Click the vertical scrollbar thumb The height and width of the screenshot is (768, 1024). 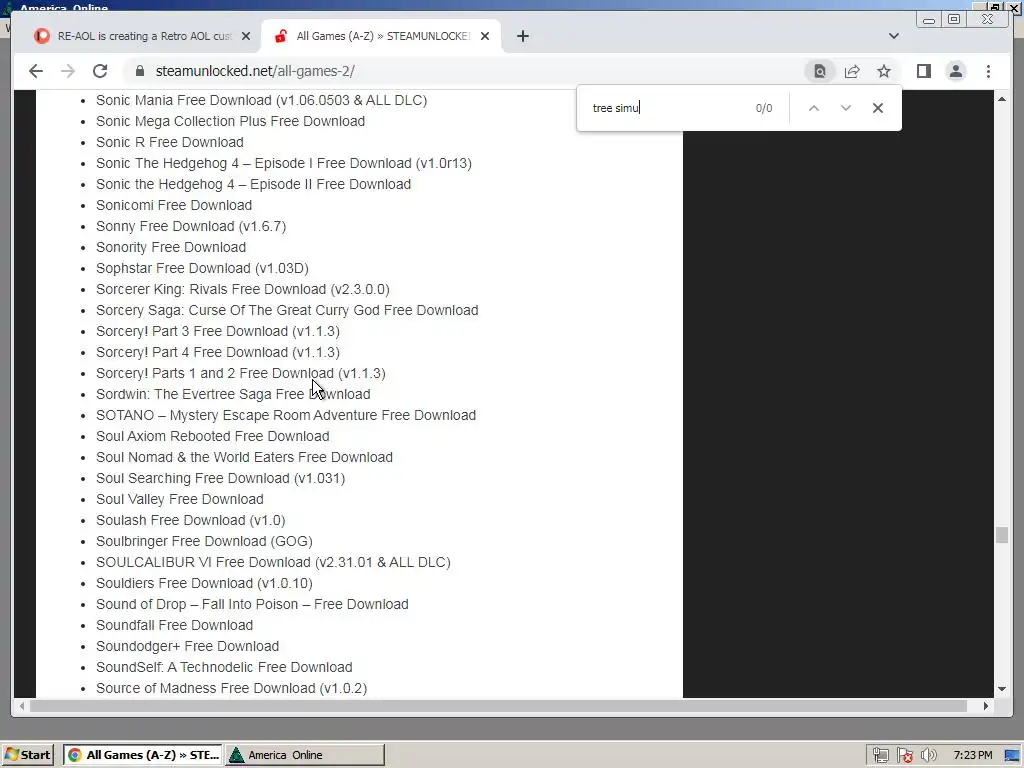point(1002,535)
